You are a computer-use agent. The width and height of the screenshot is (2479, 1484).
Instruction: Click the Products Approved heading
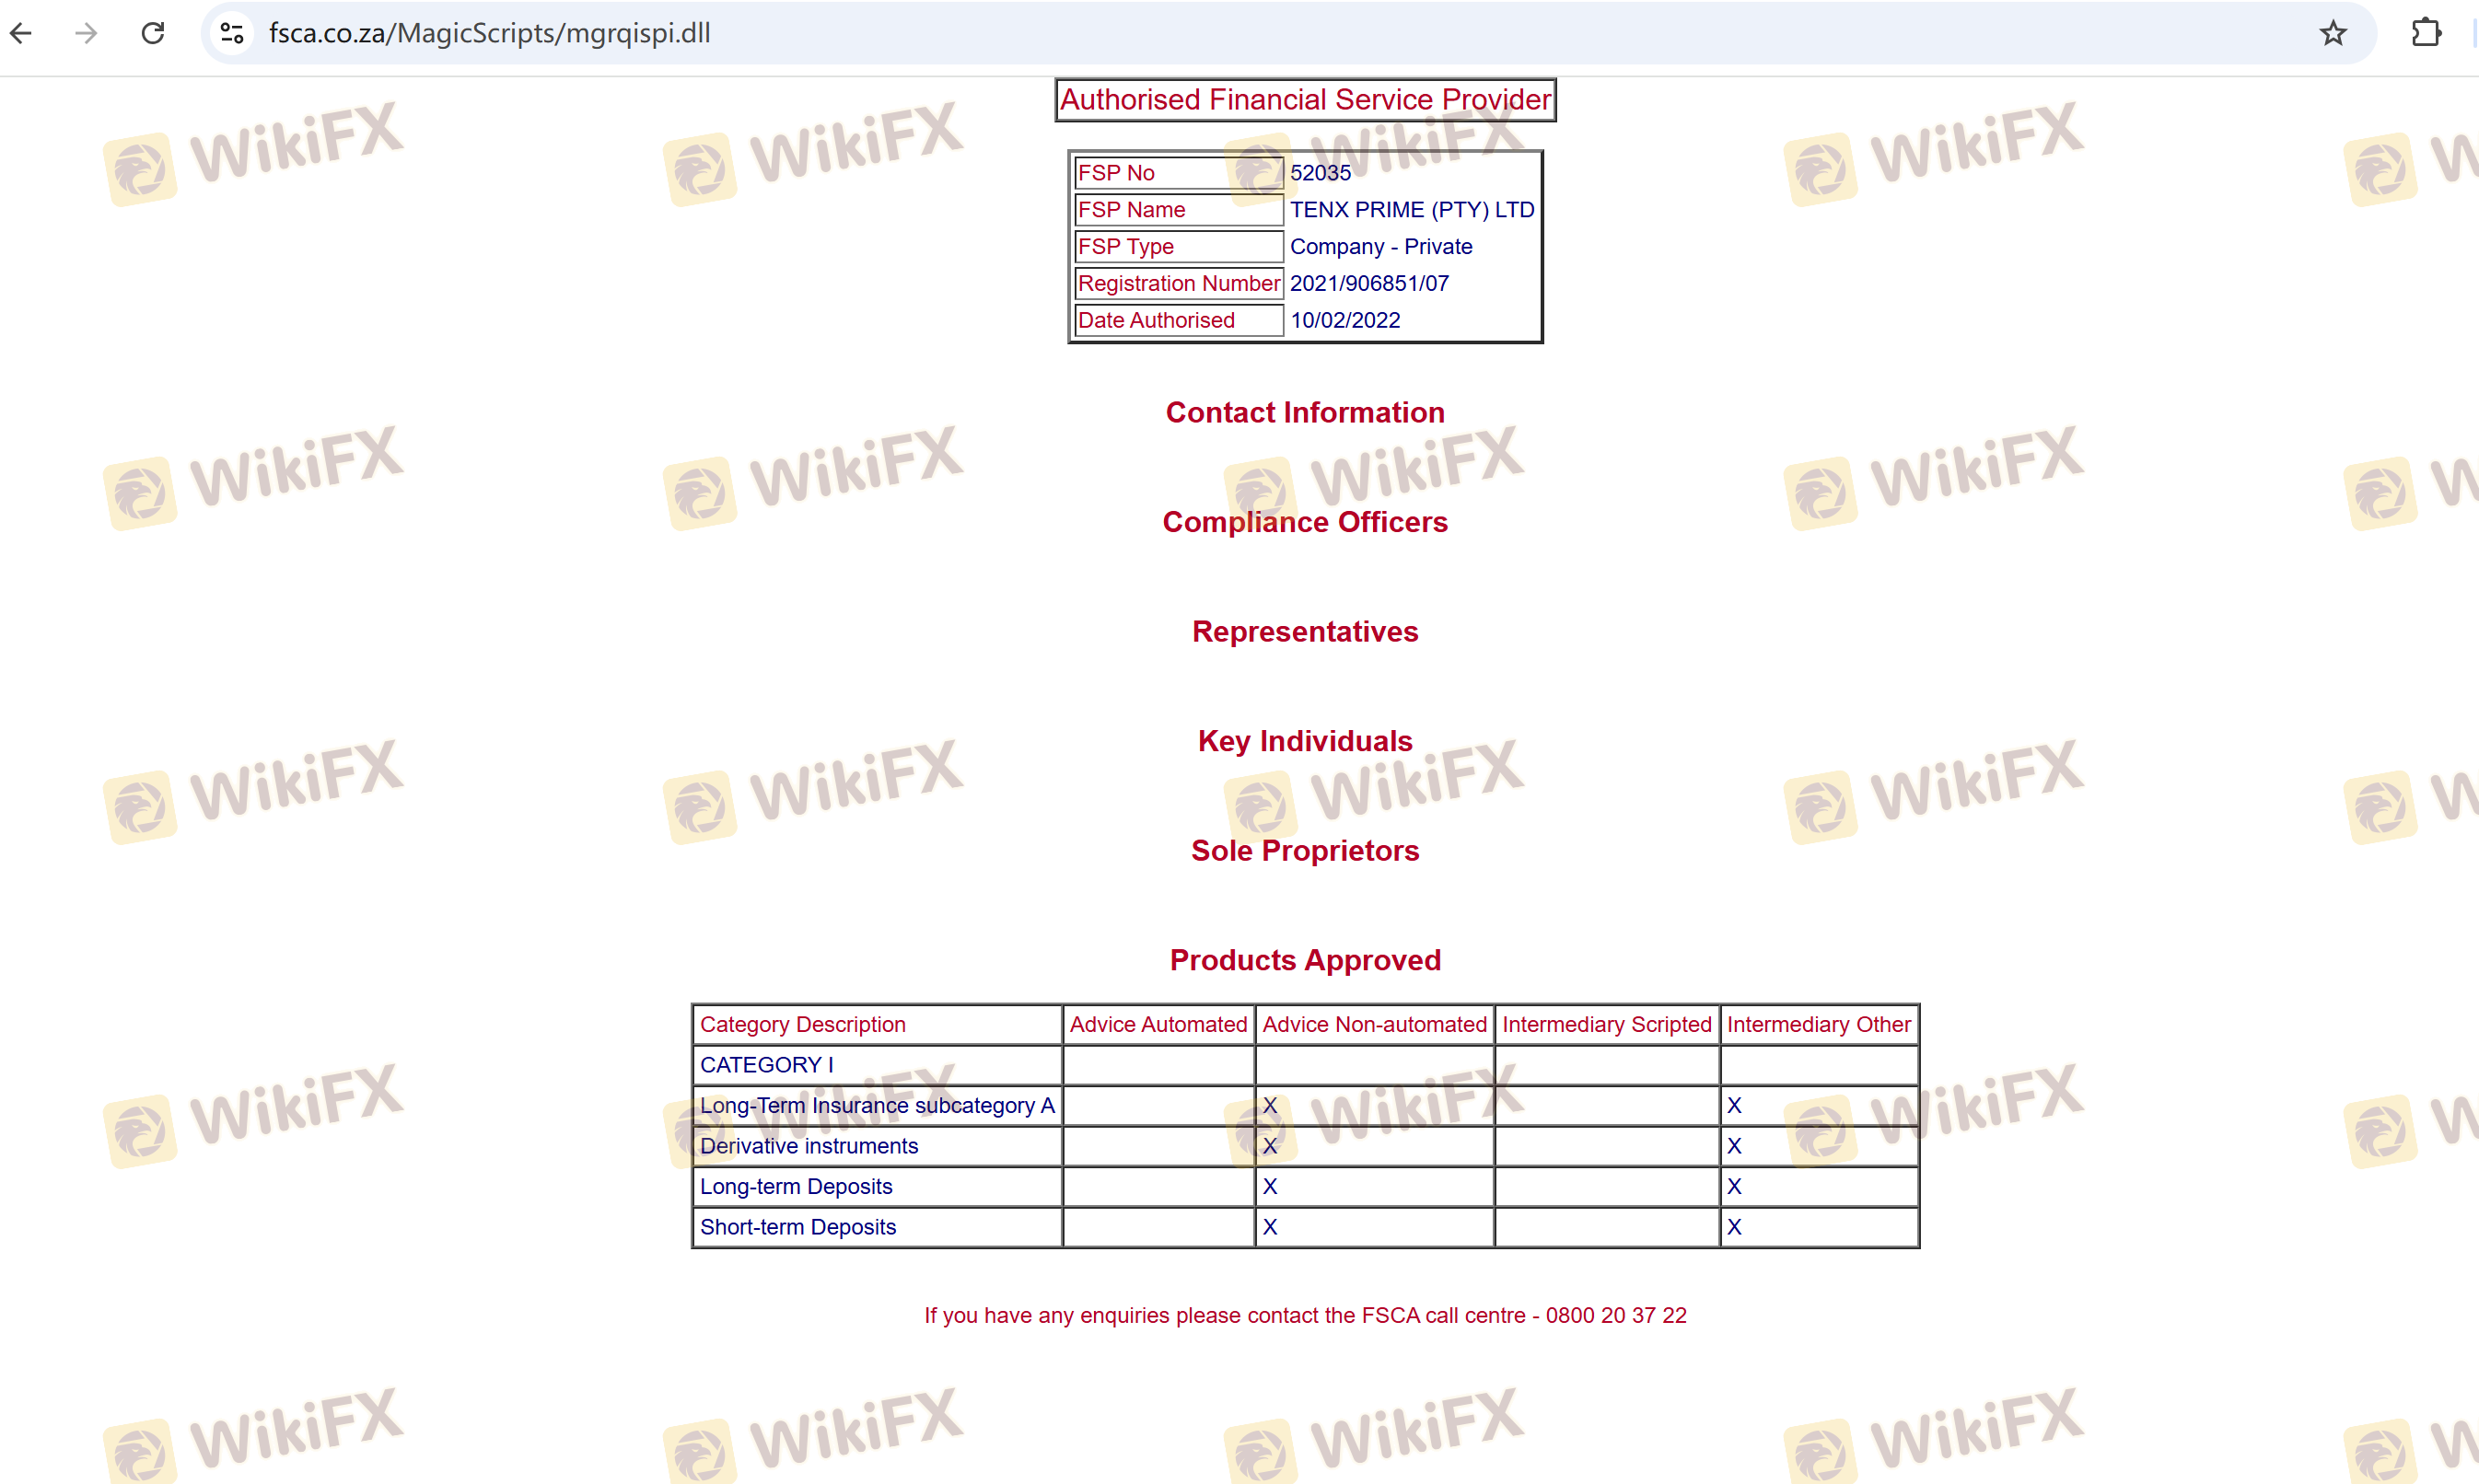pos(1304,960)
